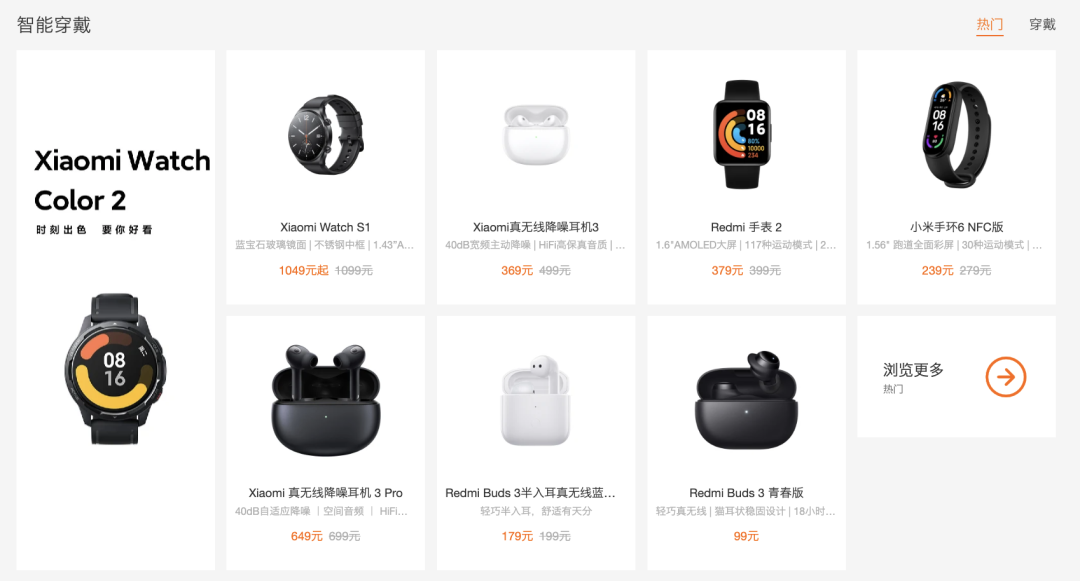Screen dimensions: 1080x581
Task: Click the 1049元起 price on Watch S1
Action: click(304, 271)
